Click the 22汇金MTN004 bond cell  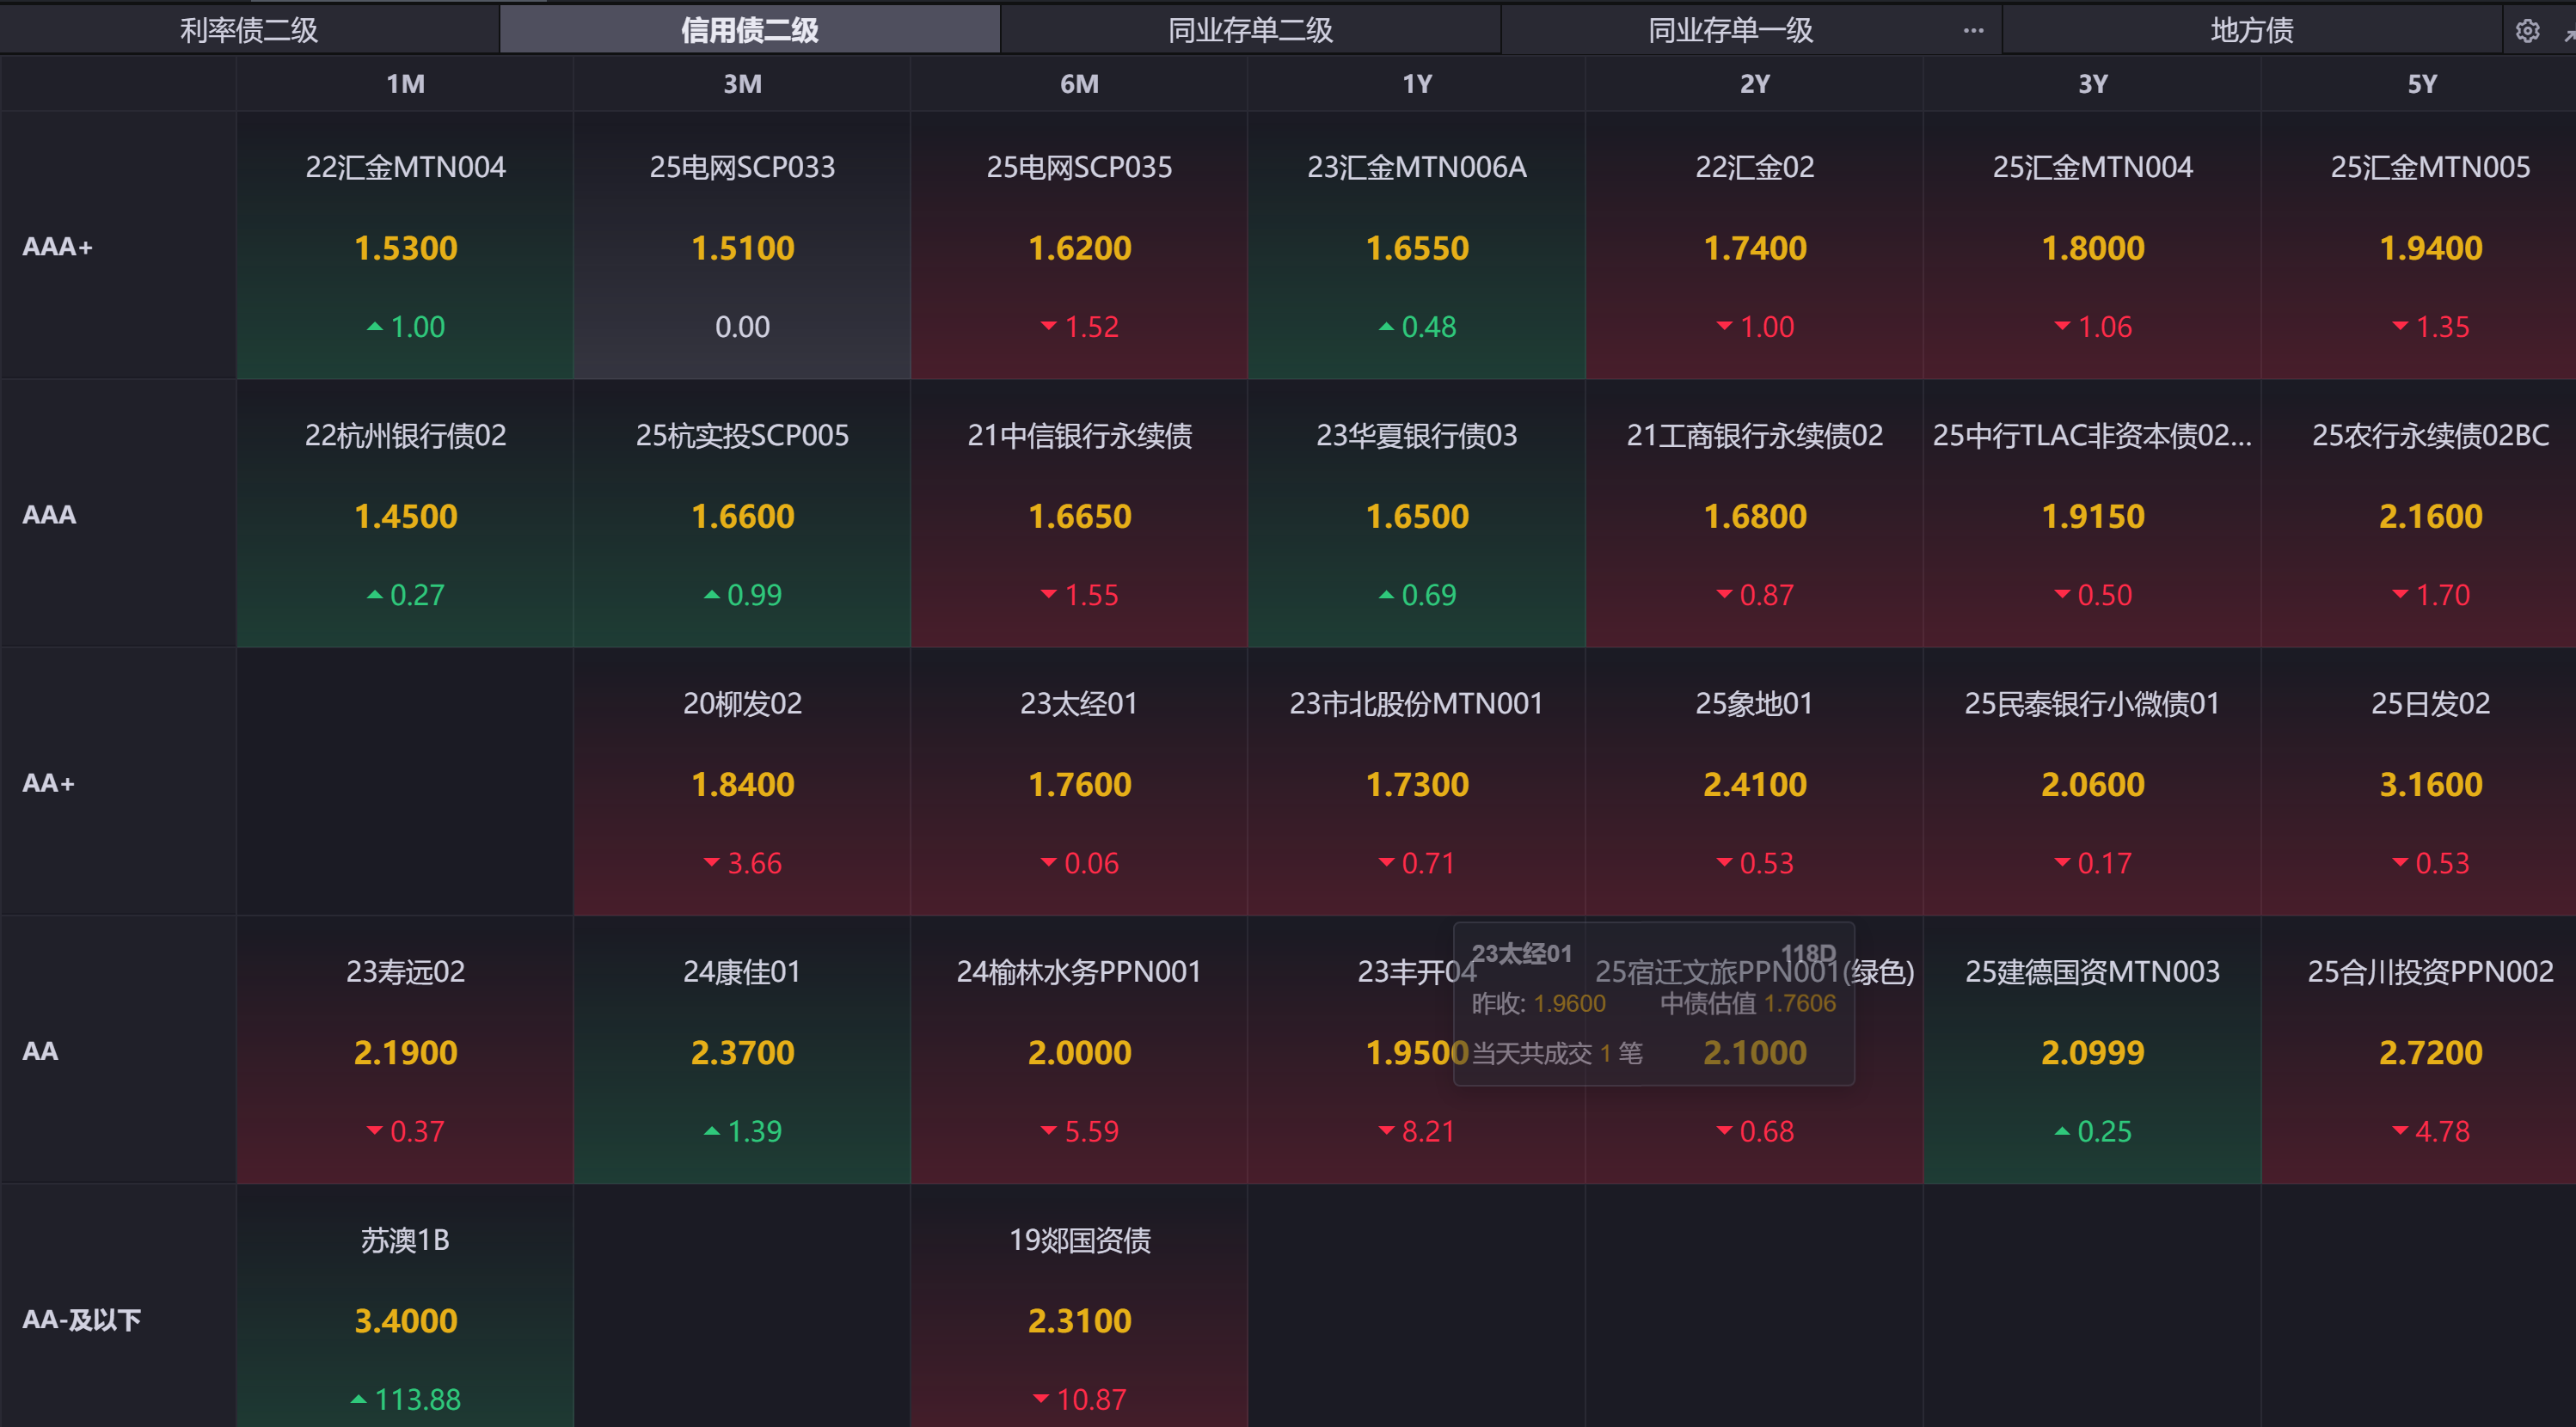point(405,245)
